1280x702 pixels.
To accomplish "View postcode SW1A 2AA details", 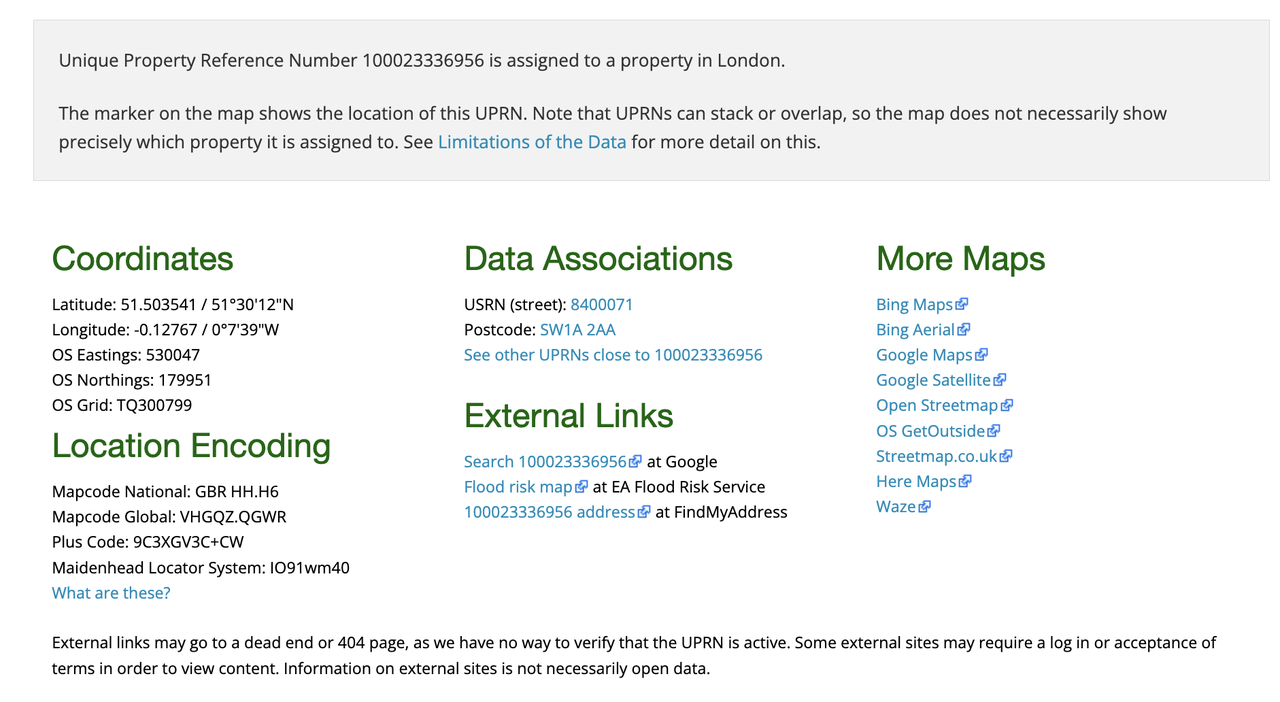I will click(x=578, y=329).
